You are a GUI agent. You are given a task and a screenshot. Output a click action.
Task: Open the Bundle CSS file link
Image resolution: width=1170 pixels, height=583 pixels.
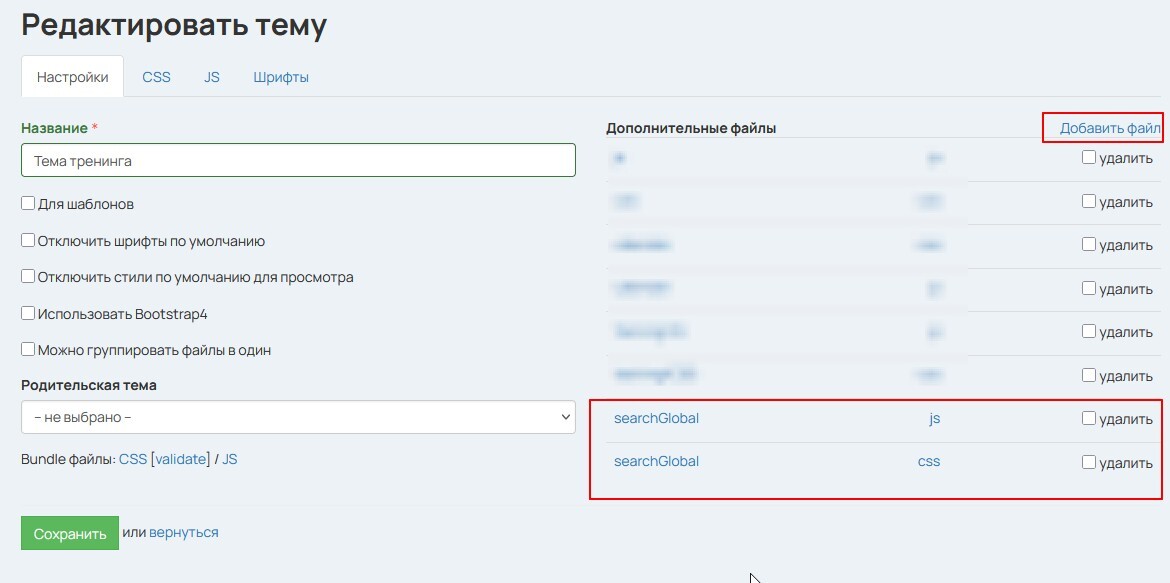pos(132,459)
